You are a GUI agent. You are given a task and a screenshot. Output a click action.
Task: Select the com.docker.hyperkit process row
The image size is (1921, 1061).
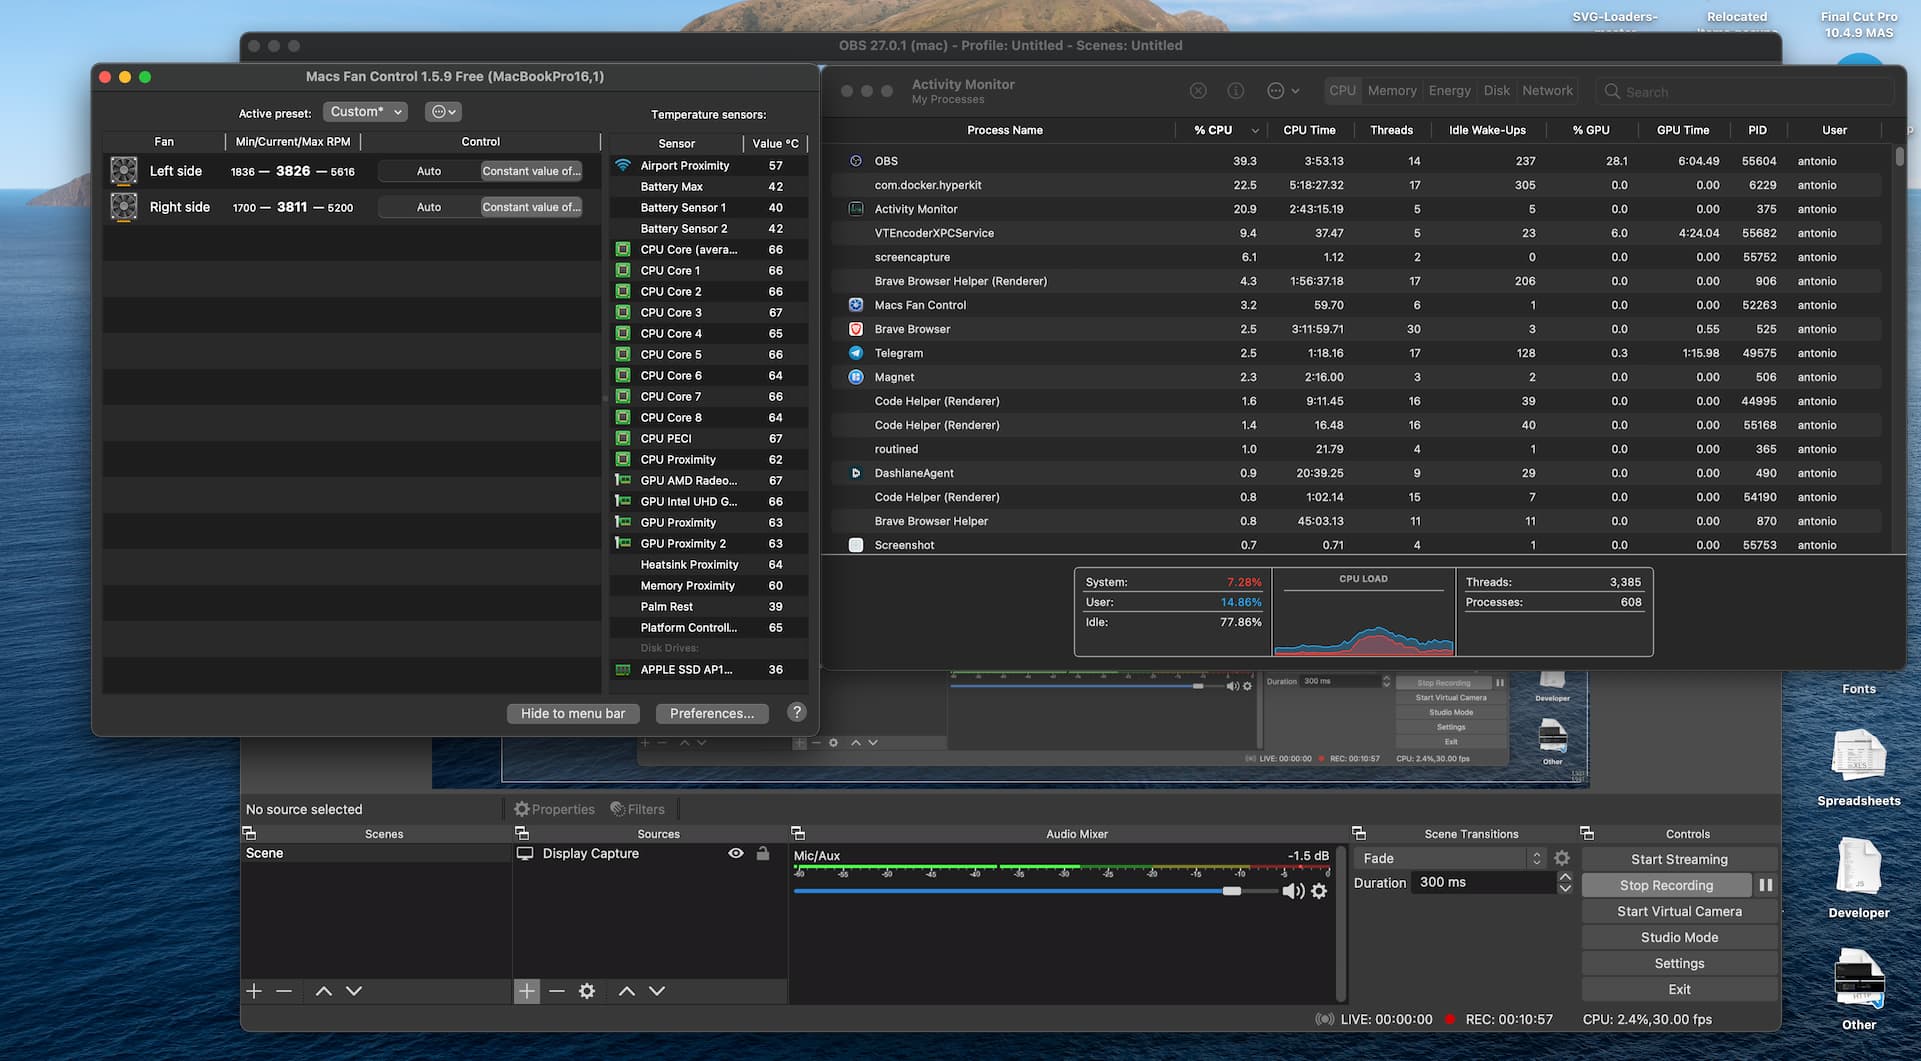pos(1355,185)
